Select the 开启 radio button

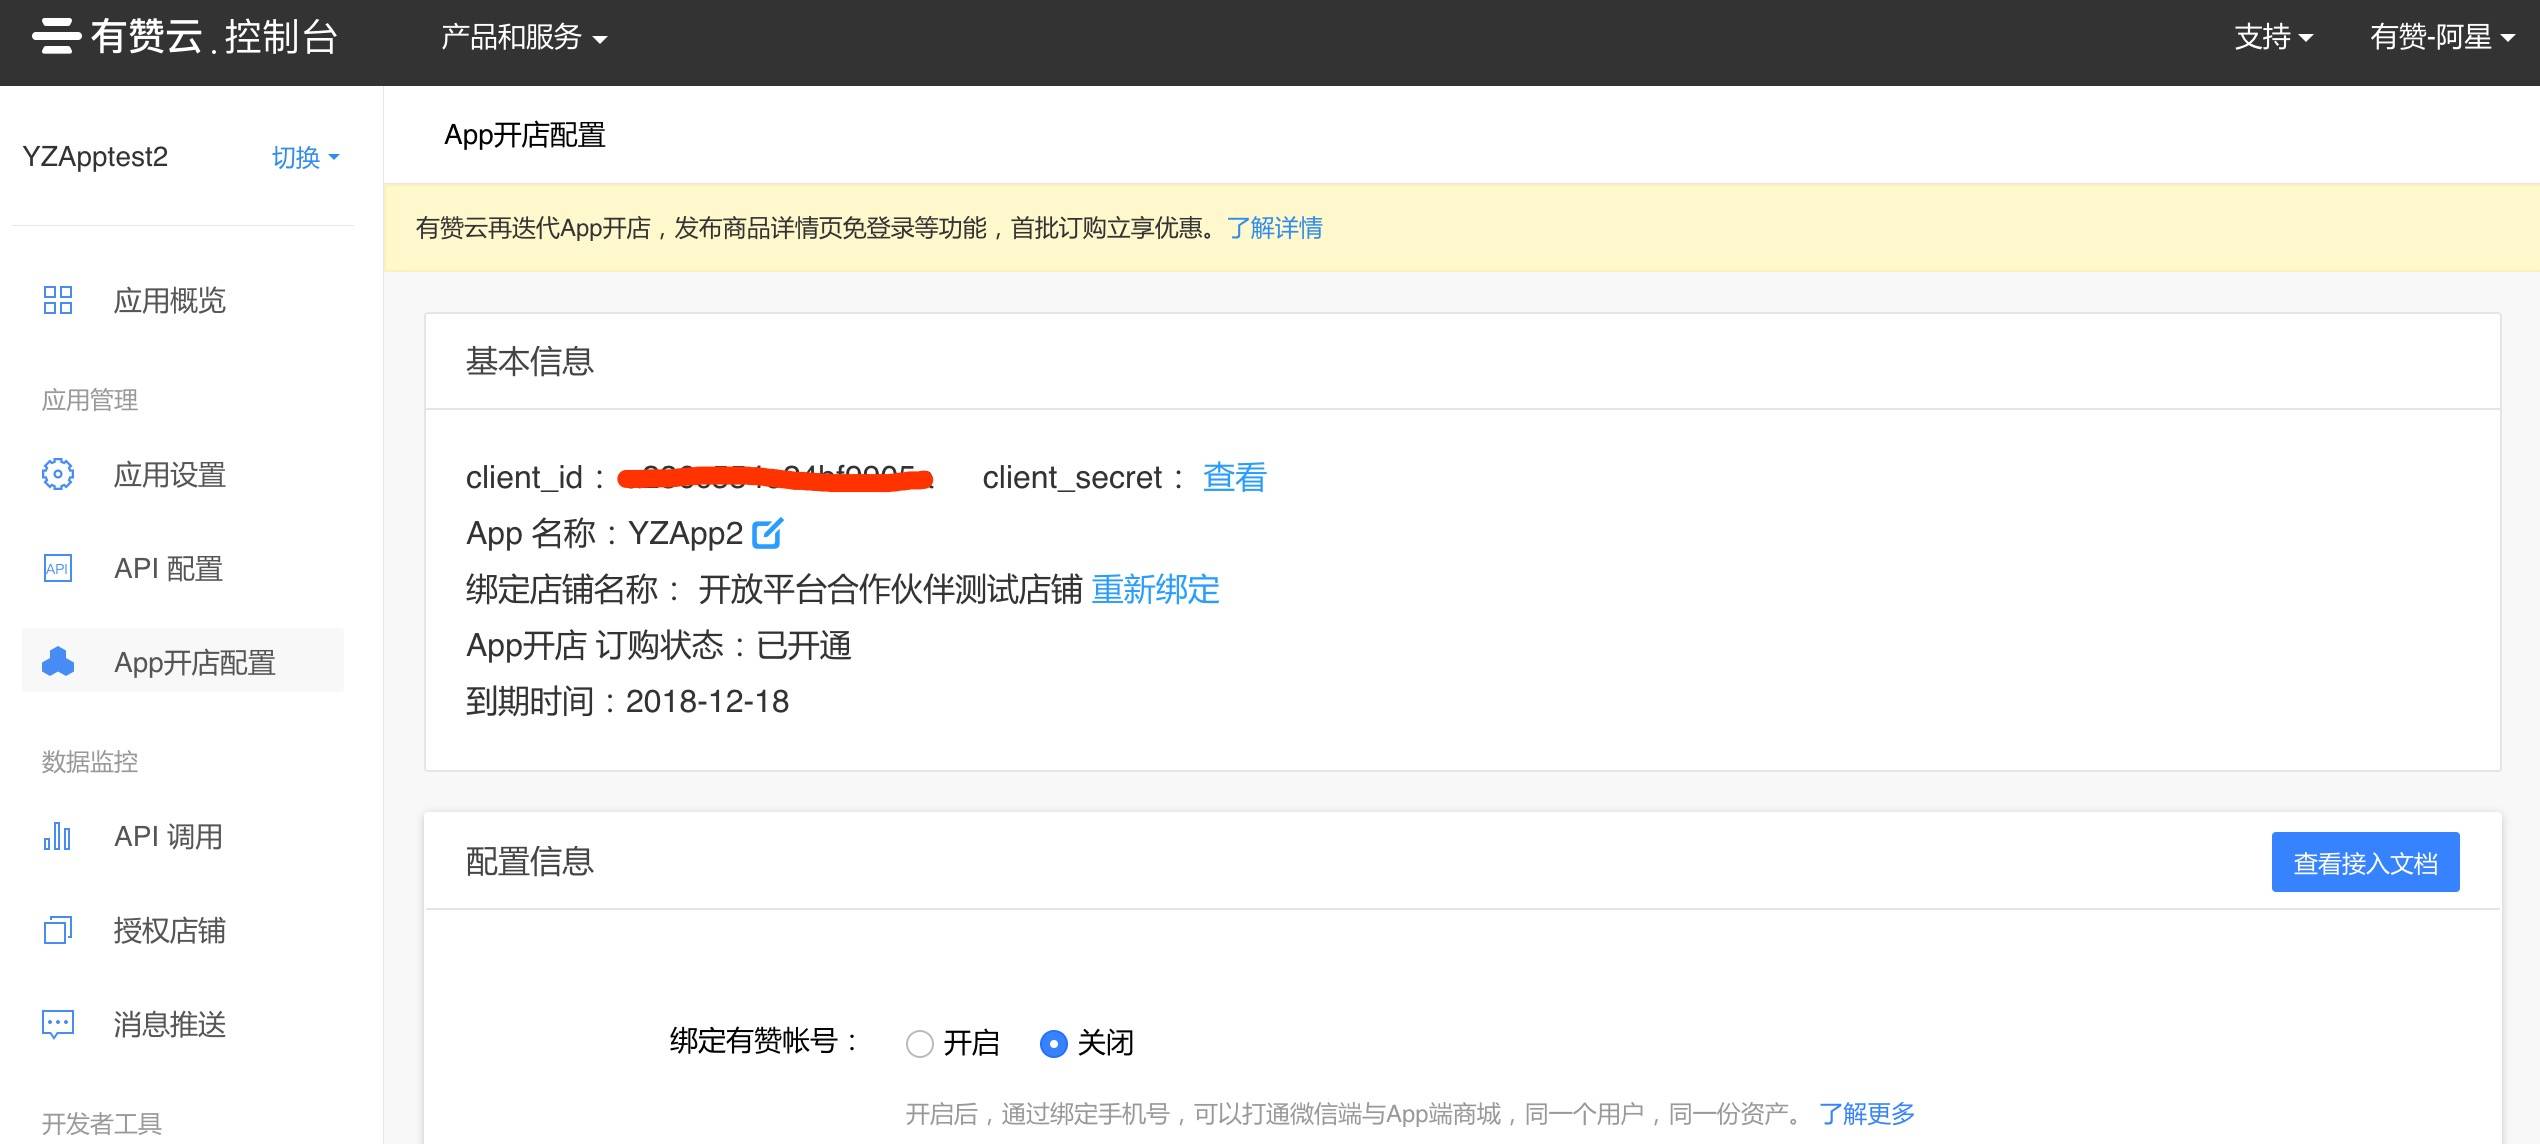point(919,1044)
